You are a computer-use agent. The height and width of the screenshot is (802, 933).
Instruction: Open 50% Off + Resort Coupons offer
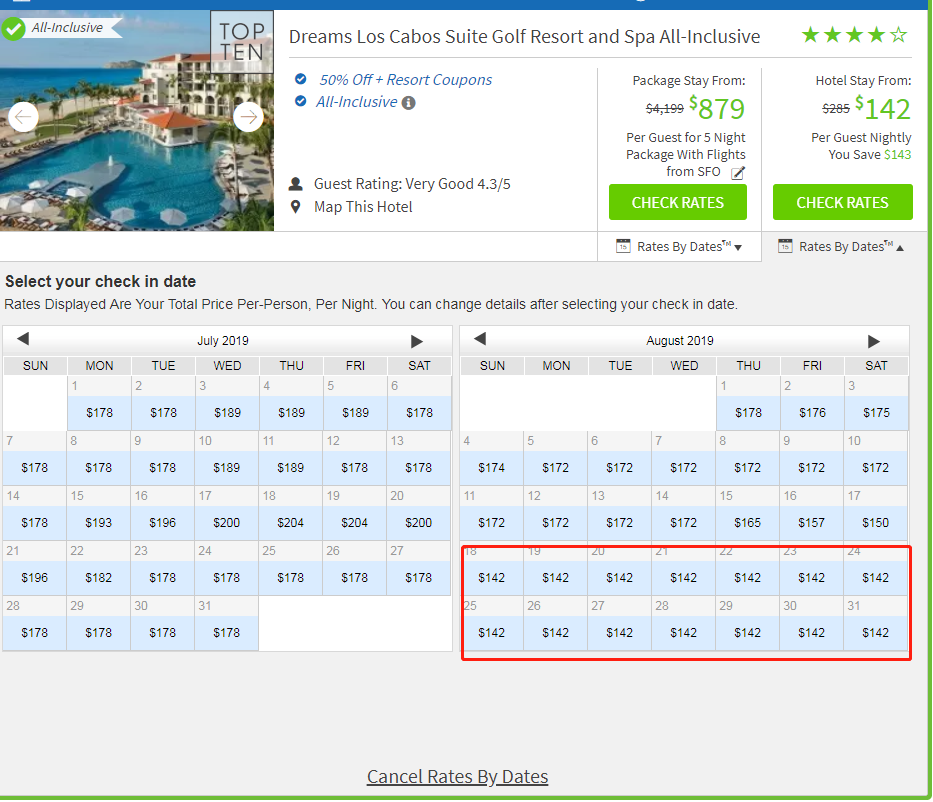406,80
